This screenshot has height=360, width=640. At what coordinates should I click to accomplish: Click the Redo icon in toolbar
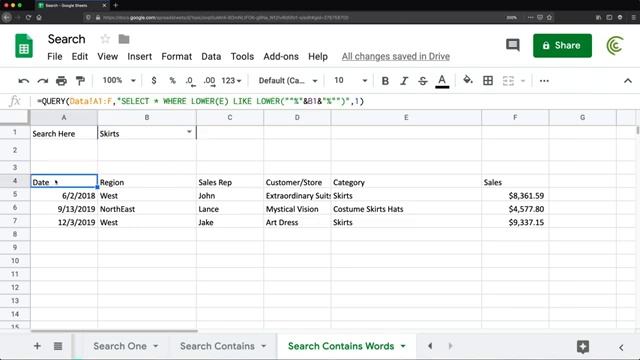coord(42,81)
